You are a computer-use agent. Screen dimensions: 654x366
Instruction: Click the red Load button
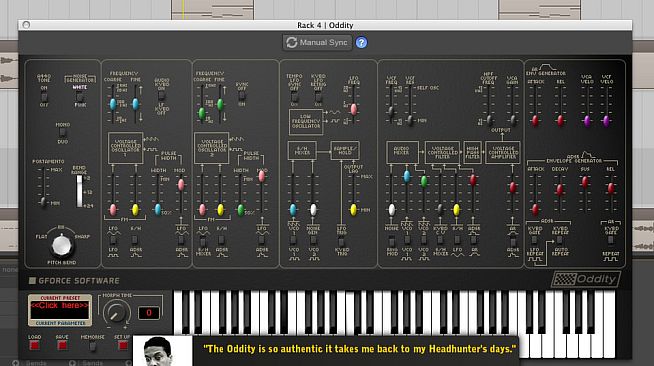click(x=35, y=346)
